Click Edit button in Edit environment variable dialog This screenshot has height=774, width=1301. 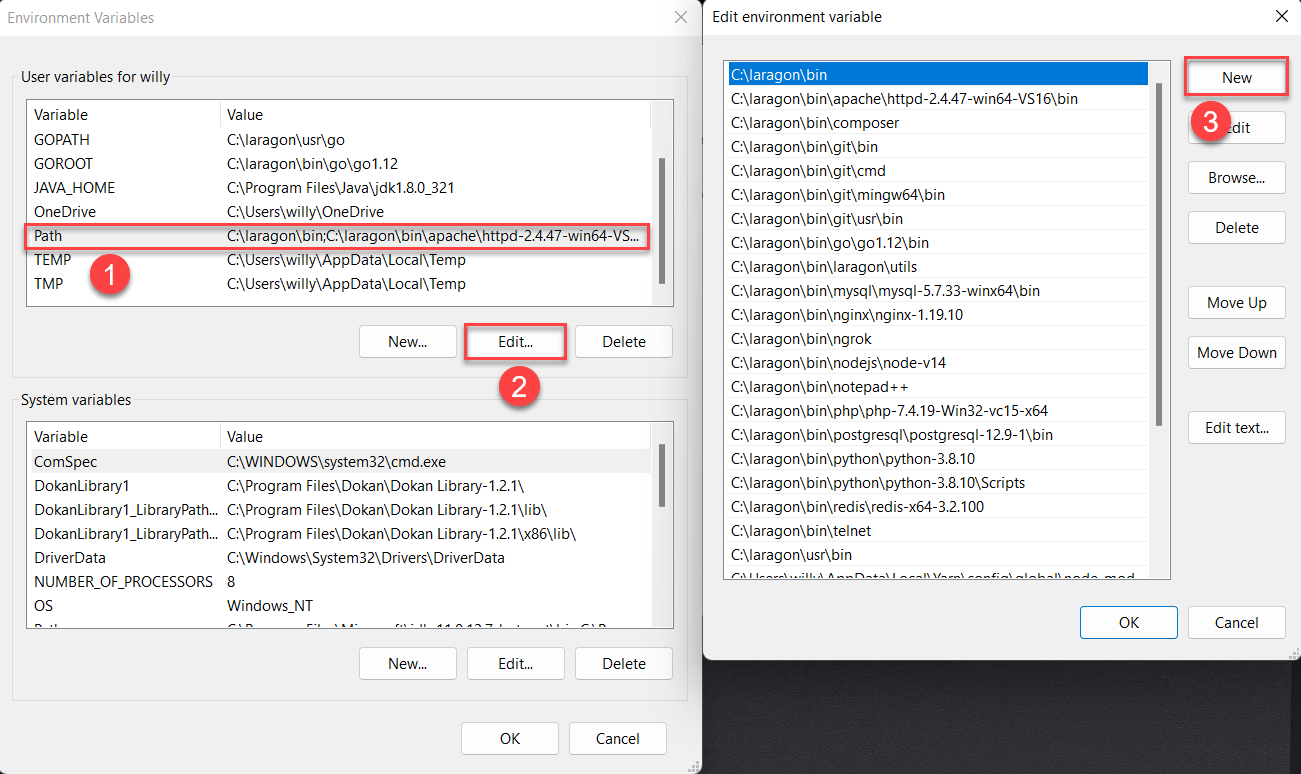pos(1237,128)
